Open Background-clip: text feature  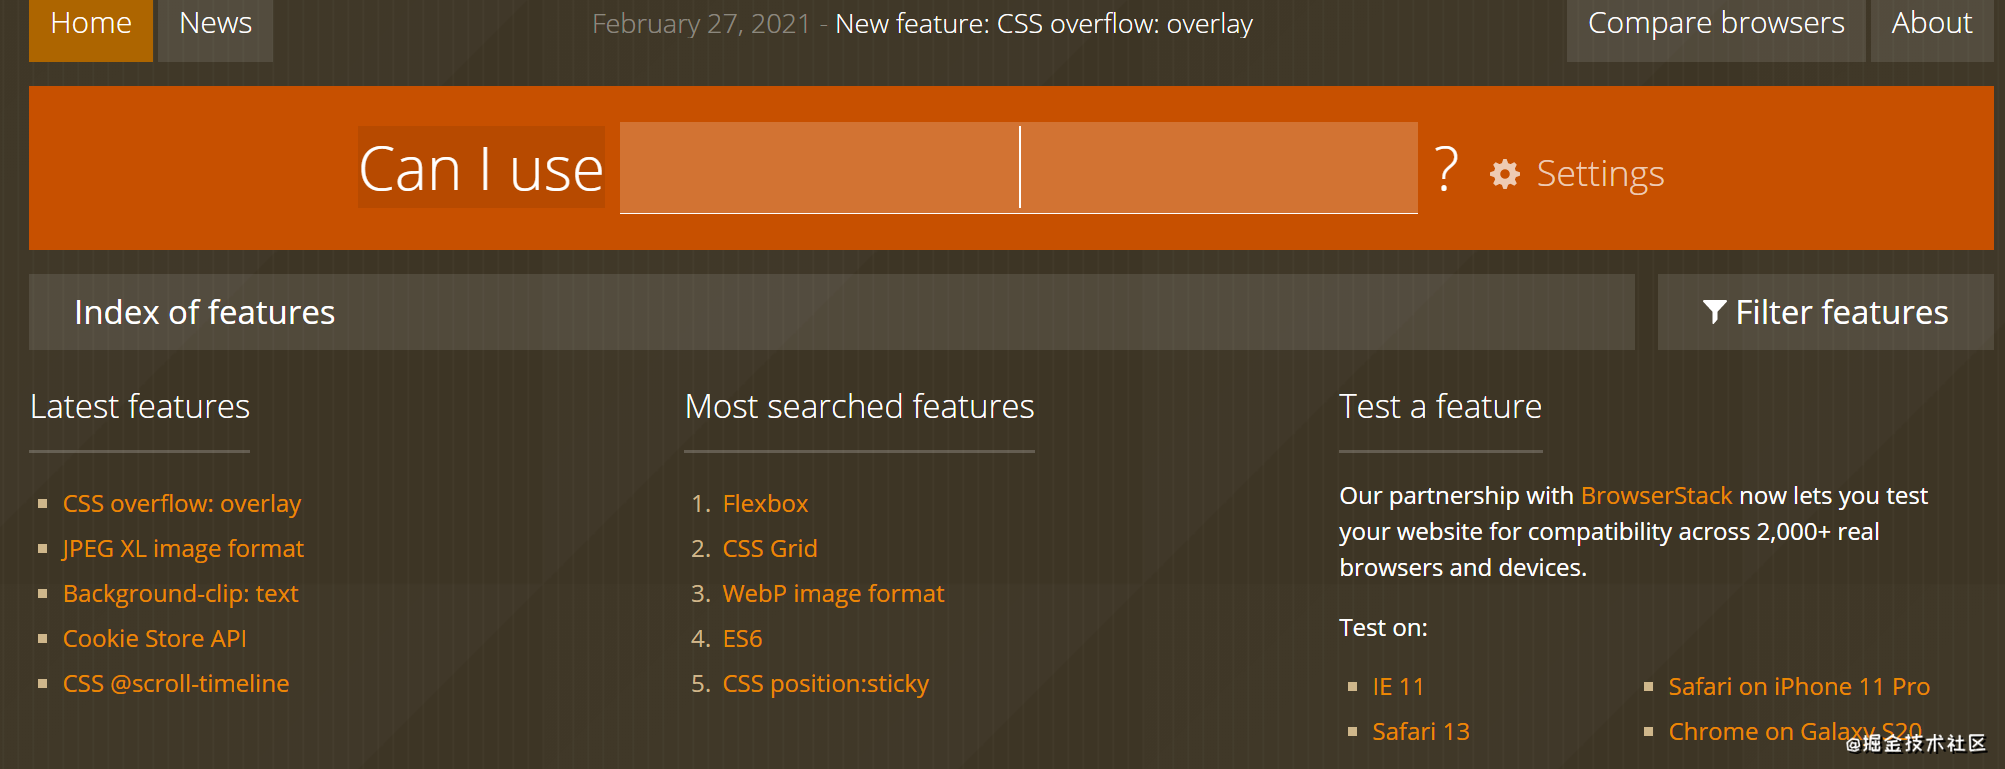click(x=181, y=593)
